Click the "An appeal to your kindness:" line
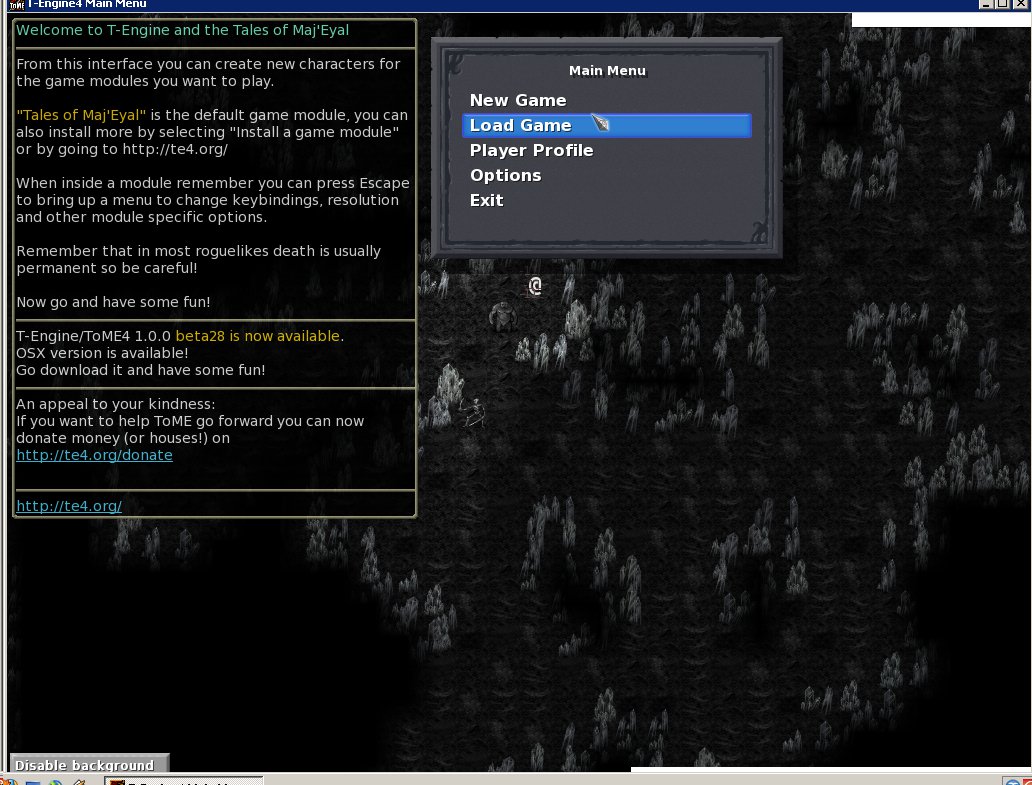1032x785 pixels. (x=116, y=404)
